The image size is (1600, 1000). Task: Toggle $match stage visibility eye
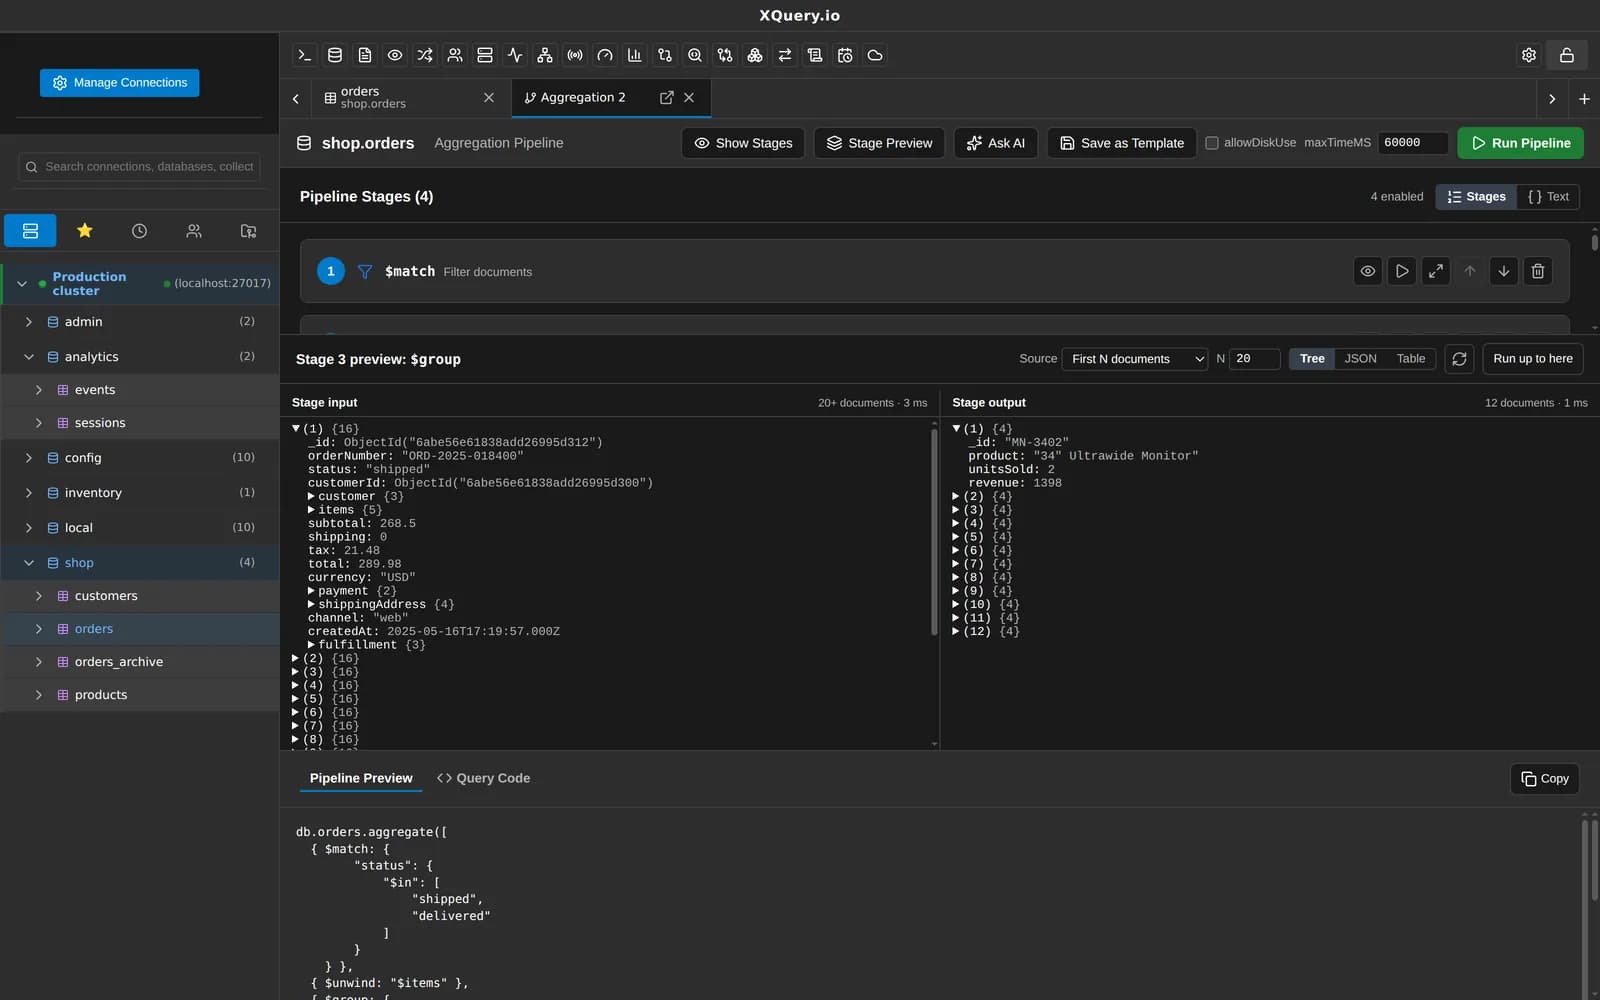[x=1368, y=271]
